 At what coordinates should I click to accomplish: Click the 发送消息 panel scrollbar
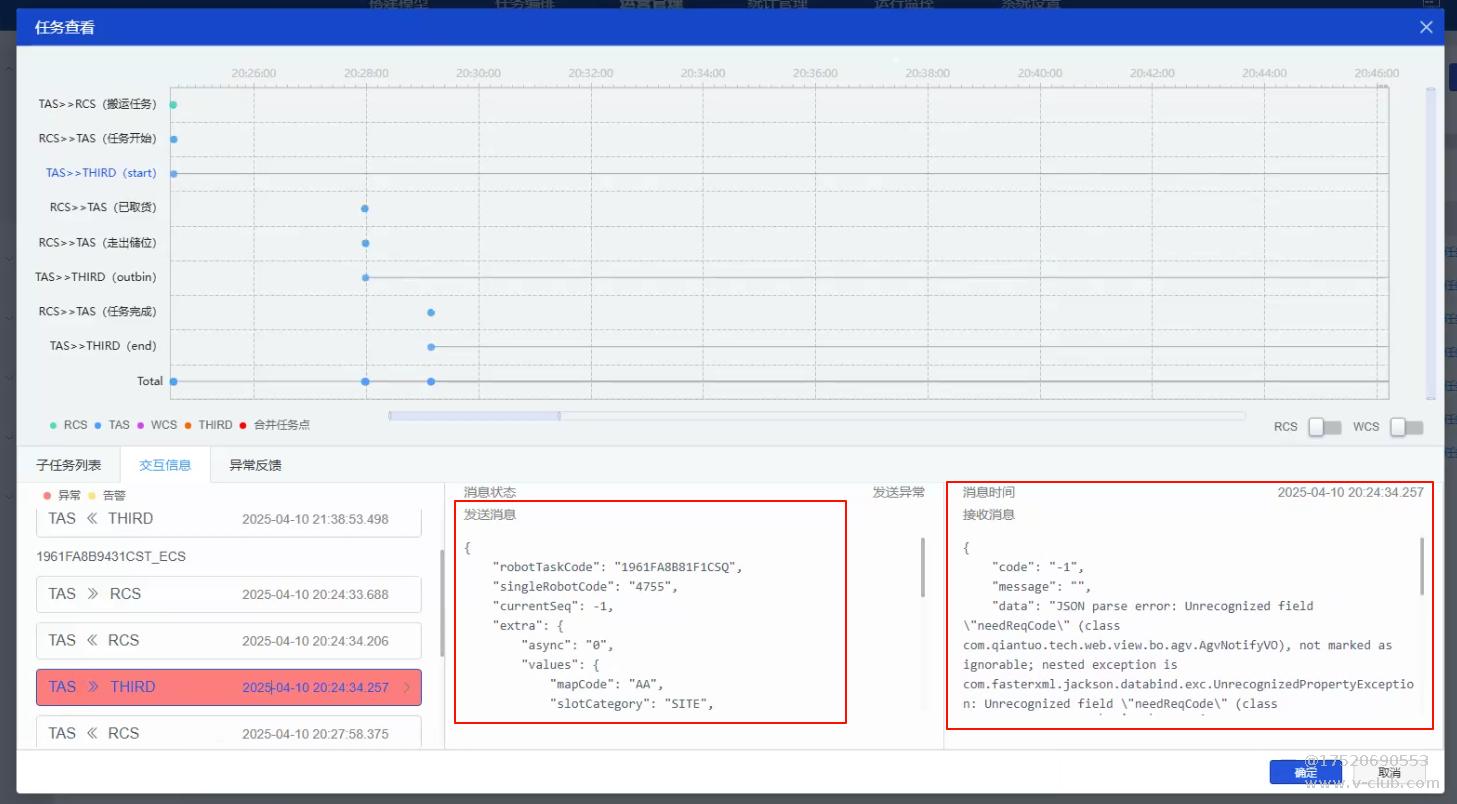[x=923, y=567]
